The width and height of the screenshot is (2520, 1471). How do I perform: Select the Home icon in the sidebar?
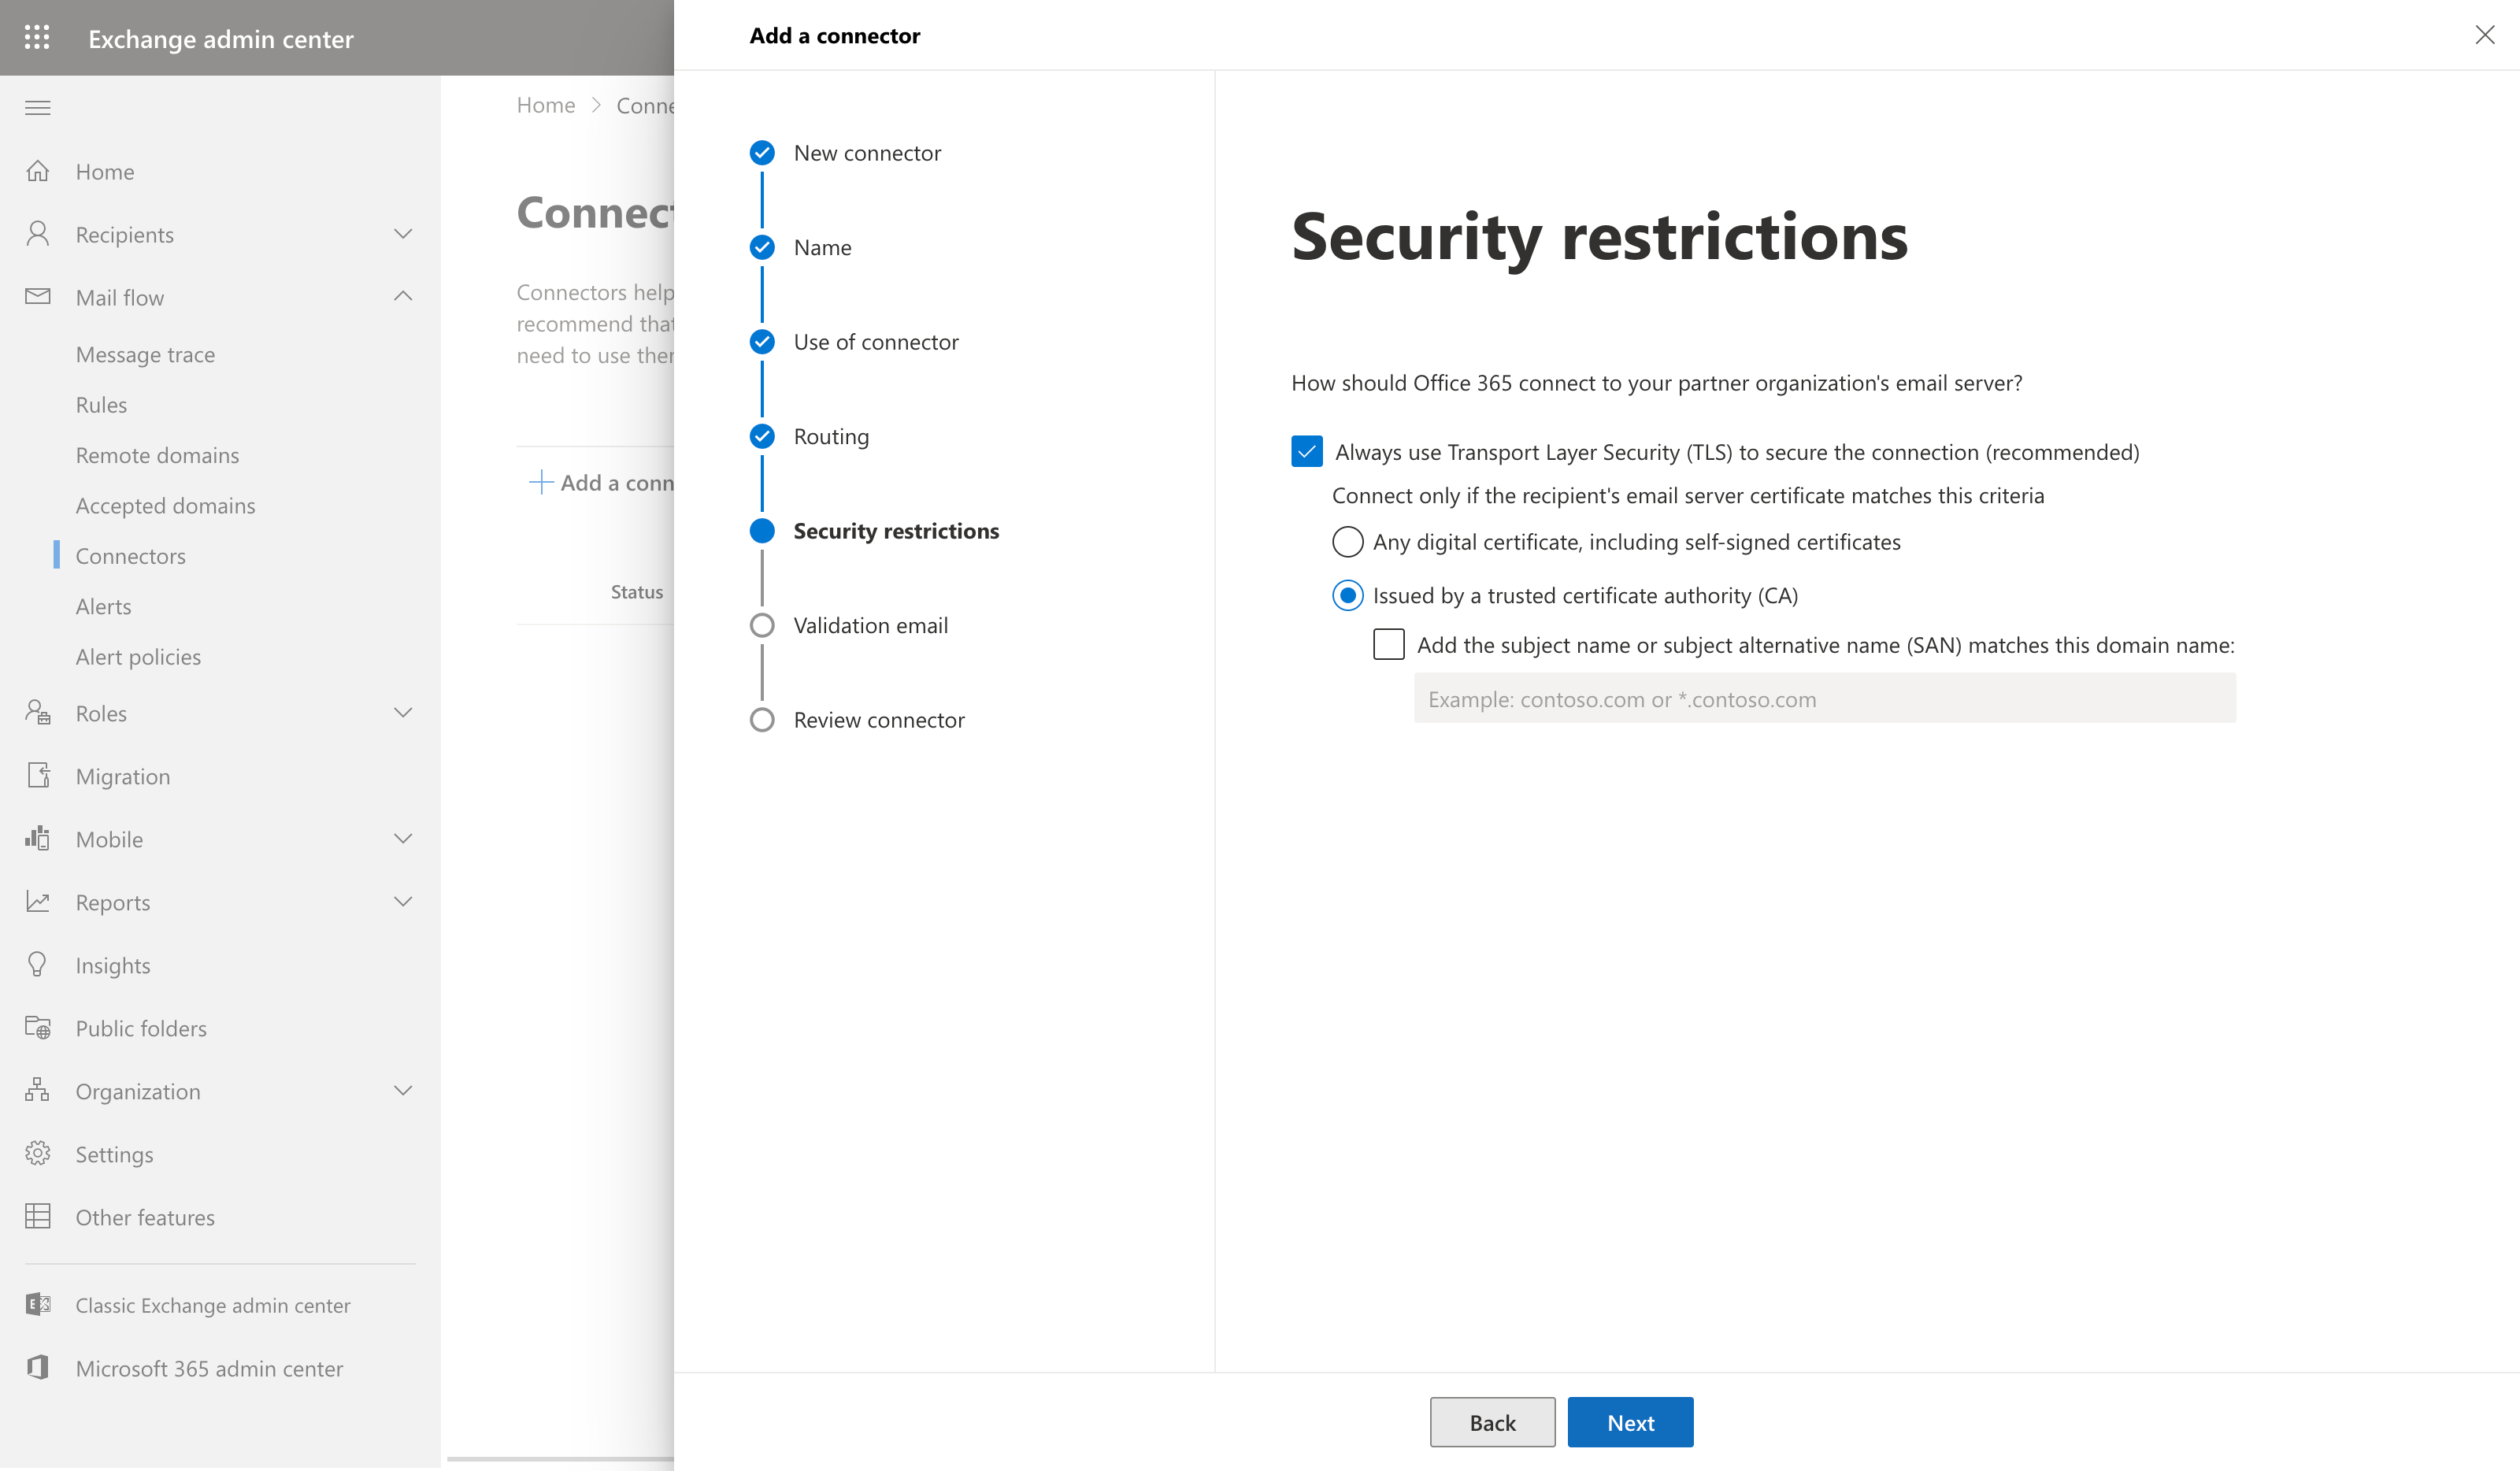(37, 171)
